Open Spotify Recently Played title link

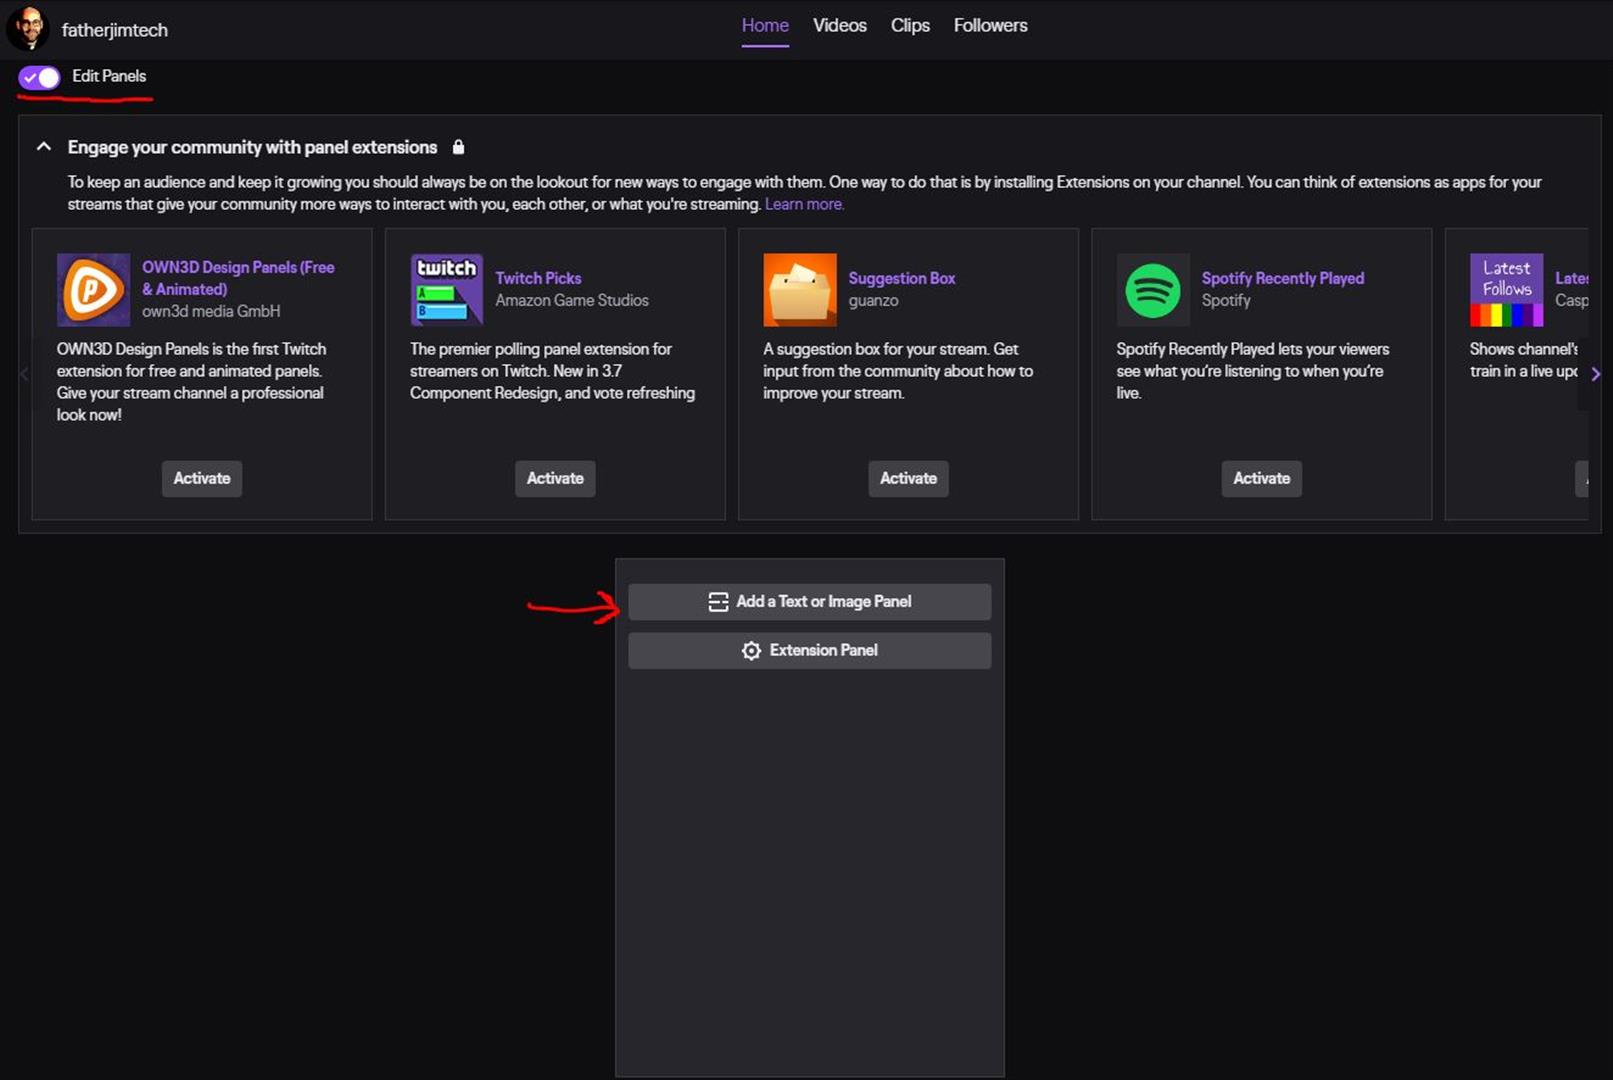click(x=1283, y=278)
